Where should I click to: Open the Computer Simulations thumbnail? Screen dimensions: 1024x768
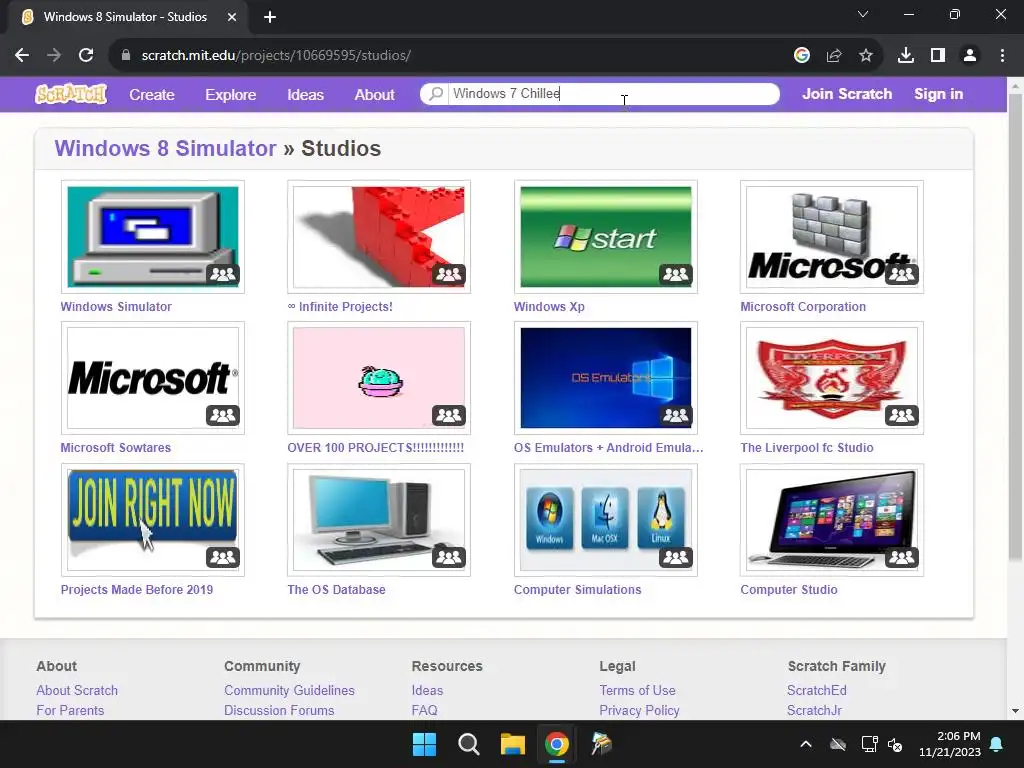pos(605,520)
